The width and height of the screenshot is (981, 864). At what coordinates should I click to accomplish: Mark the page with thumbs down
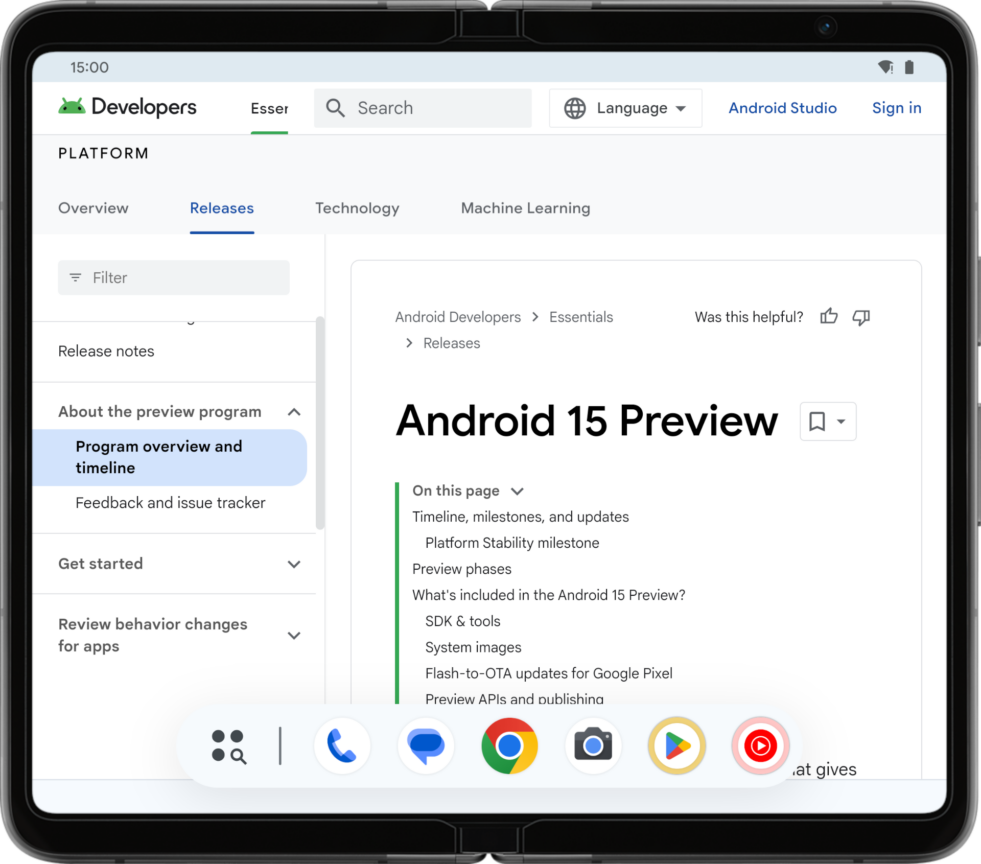861,316
